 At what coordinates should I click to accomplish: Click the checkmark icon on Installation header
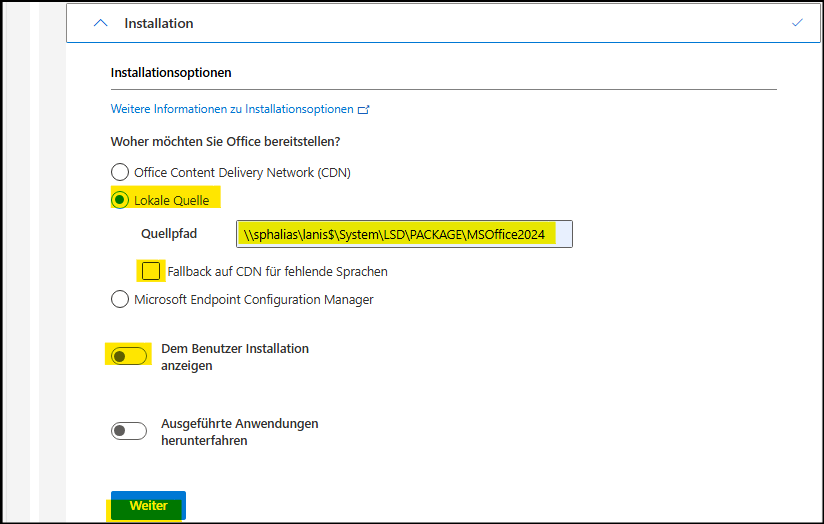[x=797, y=23]
